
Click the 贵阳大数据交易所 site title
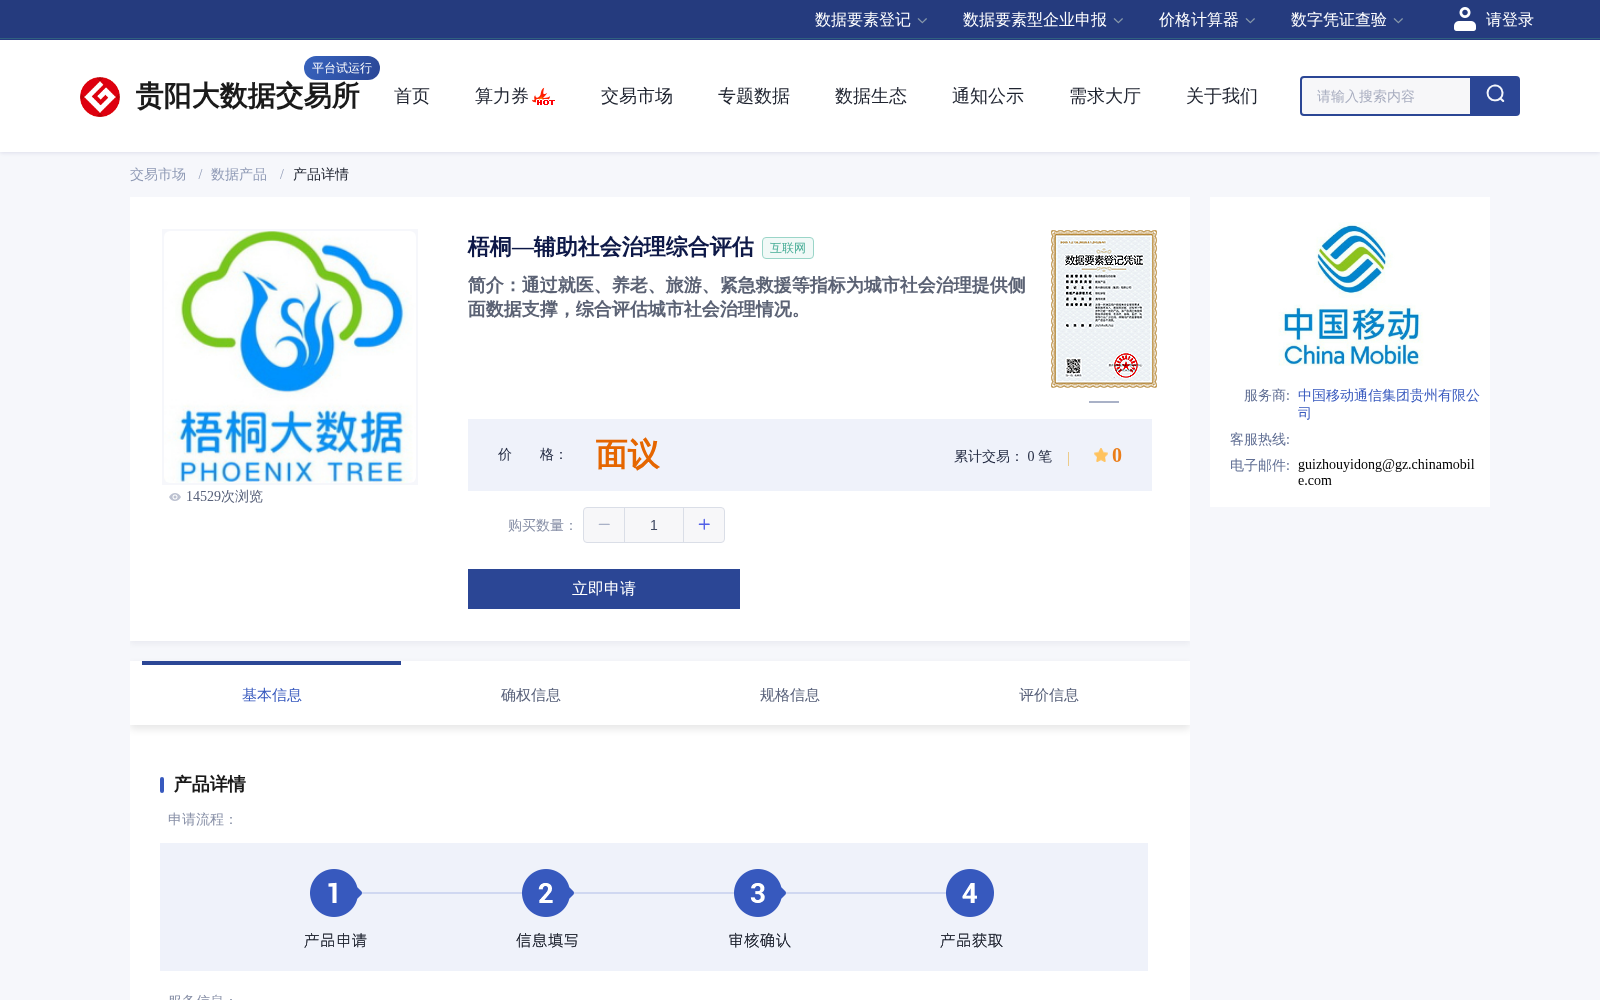tap(247, 96)
